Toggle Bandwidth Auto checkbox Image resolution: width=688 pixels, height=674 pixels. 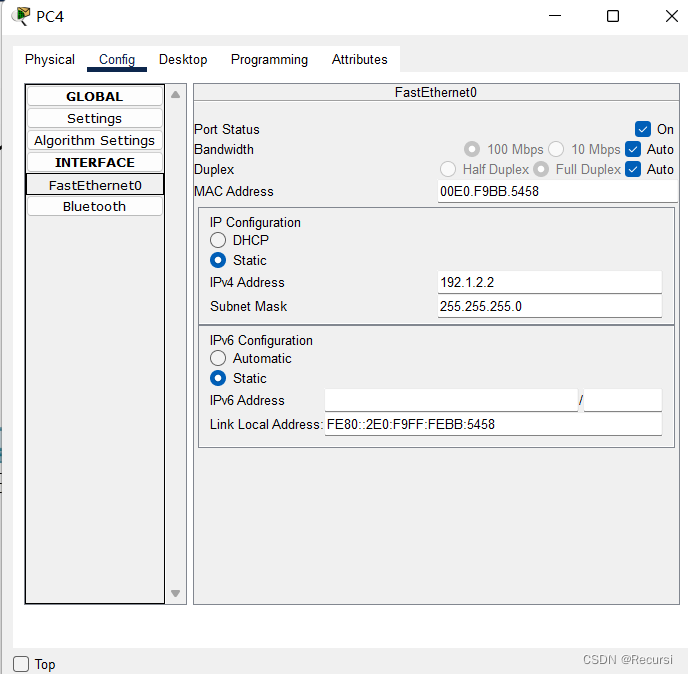[x=633, y=149]
